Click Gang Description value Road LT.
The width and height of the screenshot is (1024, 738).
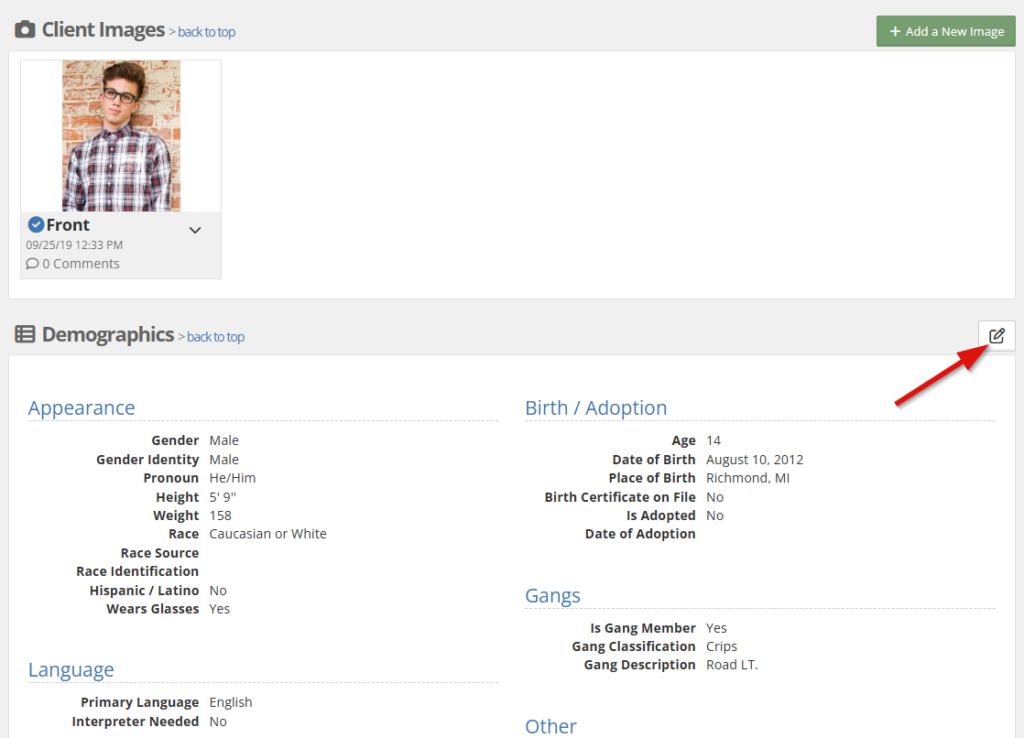(x=732, y=665)
